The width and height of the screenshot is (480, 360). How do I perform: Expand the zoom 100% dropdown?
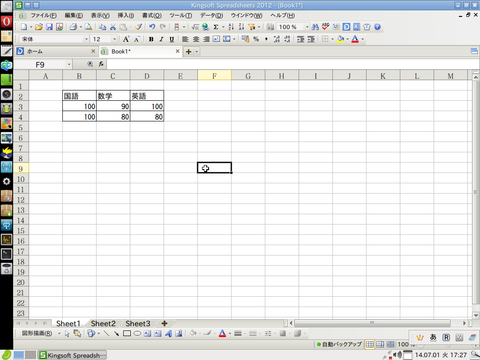point(307,27)
